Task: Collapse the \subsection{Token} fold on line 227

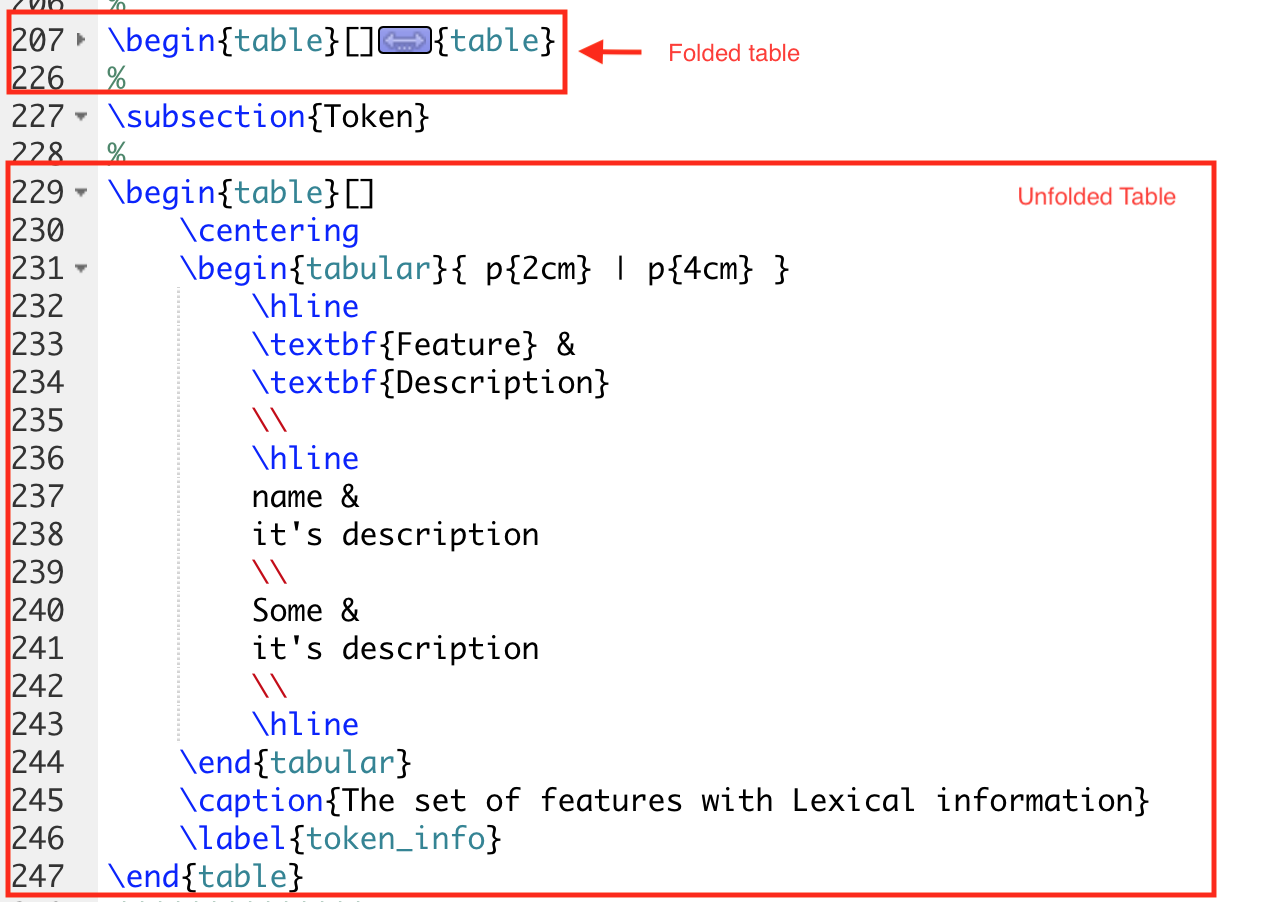Action: coord(81,116)
